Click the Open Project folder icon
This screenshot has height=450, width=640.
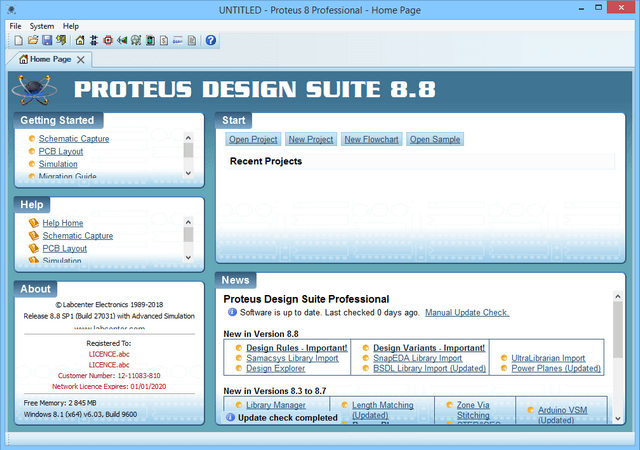click(x=32, y=41)
